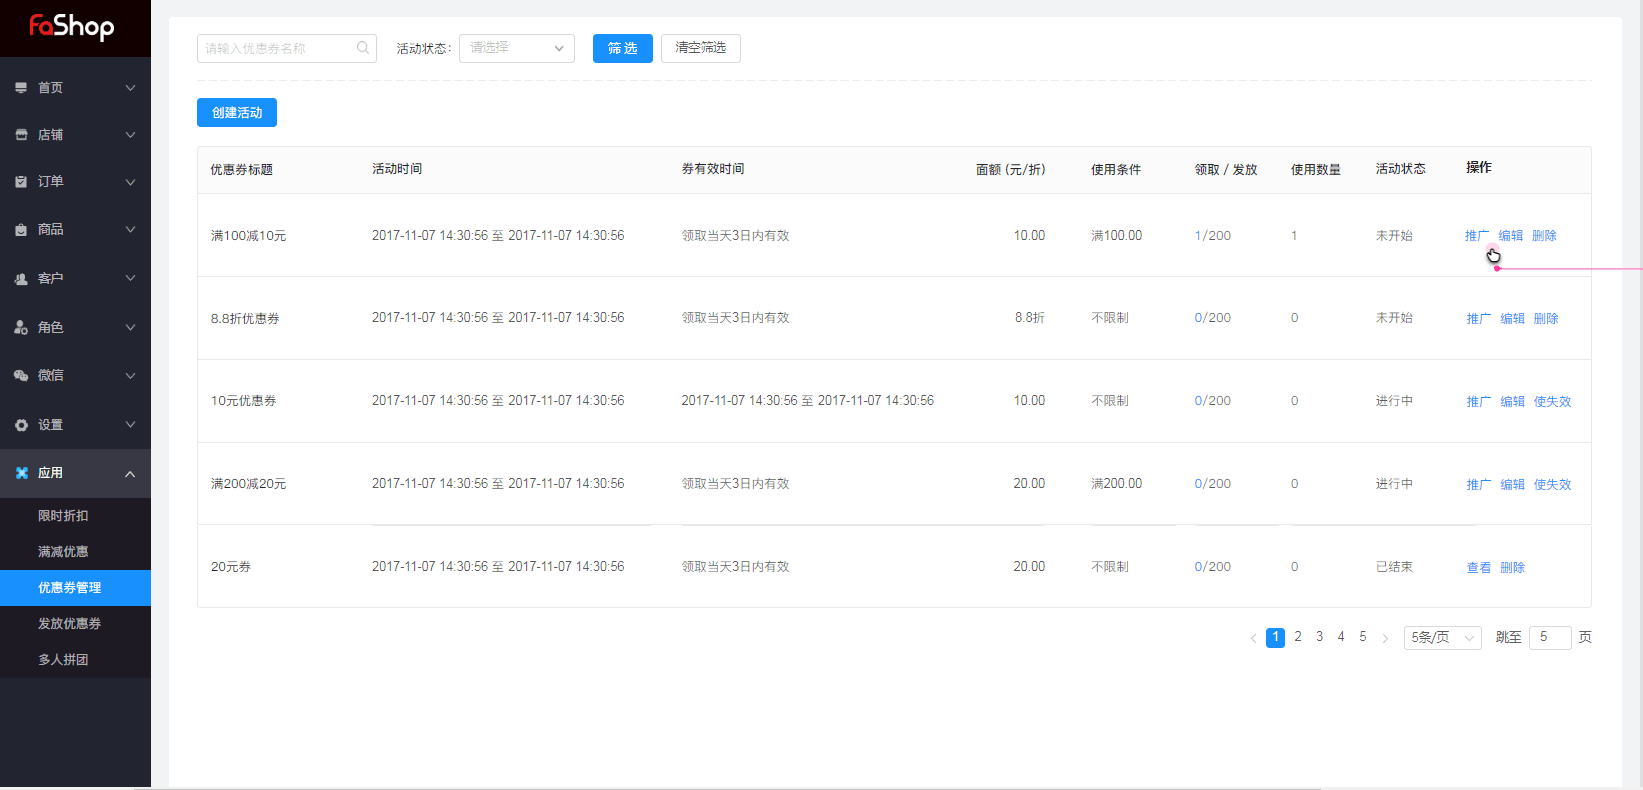Expand the 设置 menu chevron
Viewport: 1643px width, 790px height.
(x=130, y=425)
